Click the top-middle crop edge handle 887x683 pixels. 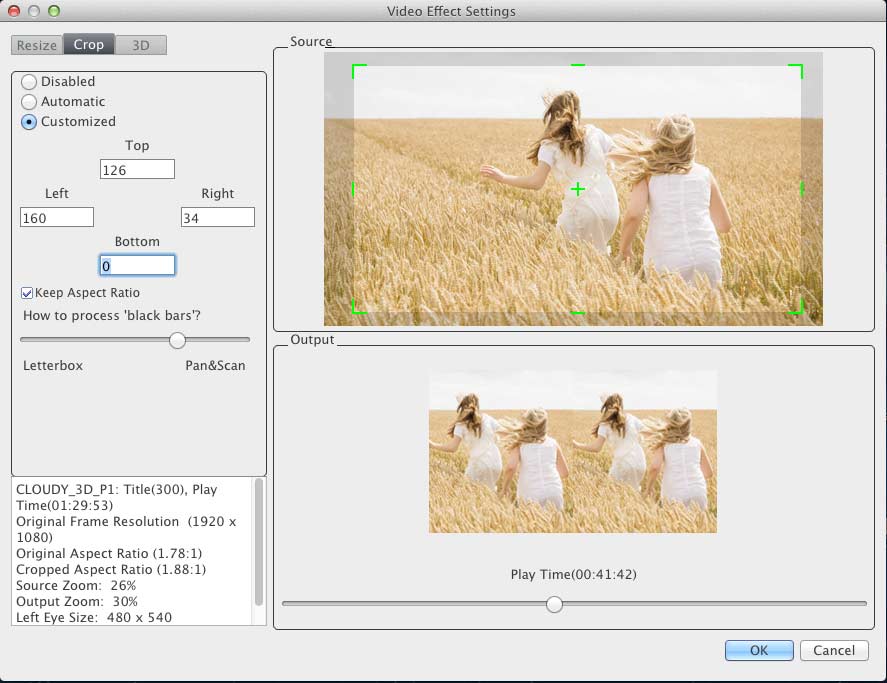pos(577,66)
